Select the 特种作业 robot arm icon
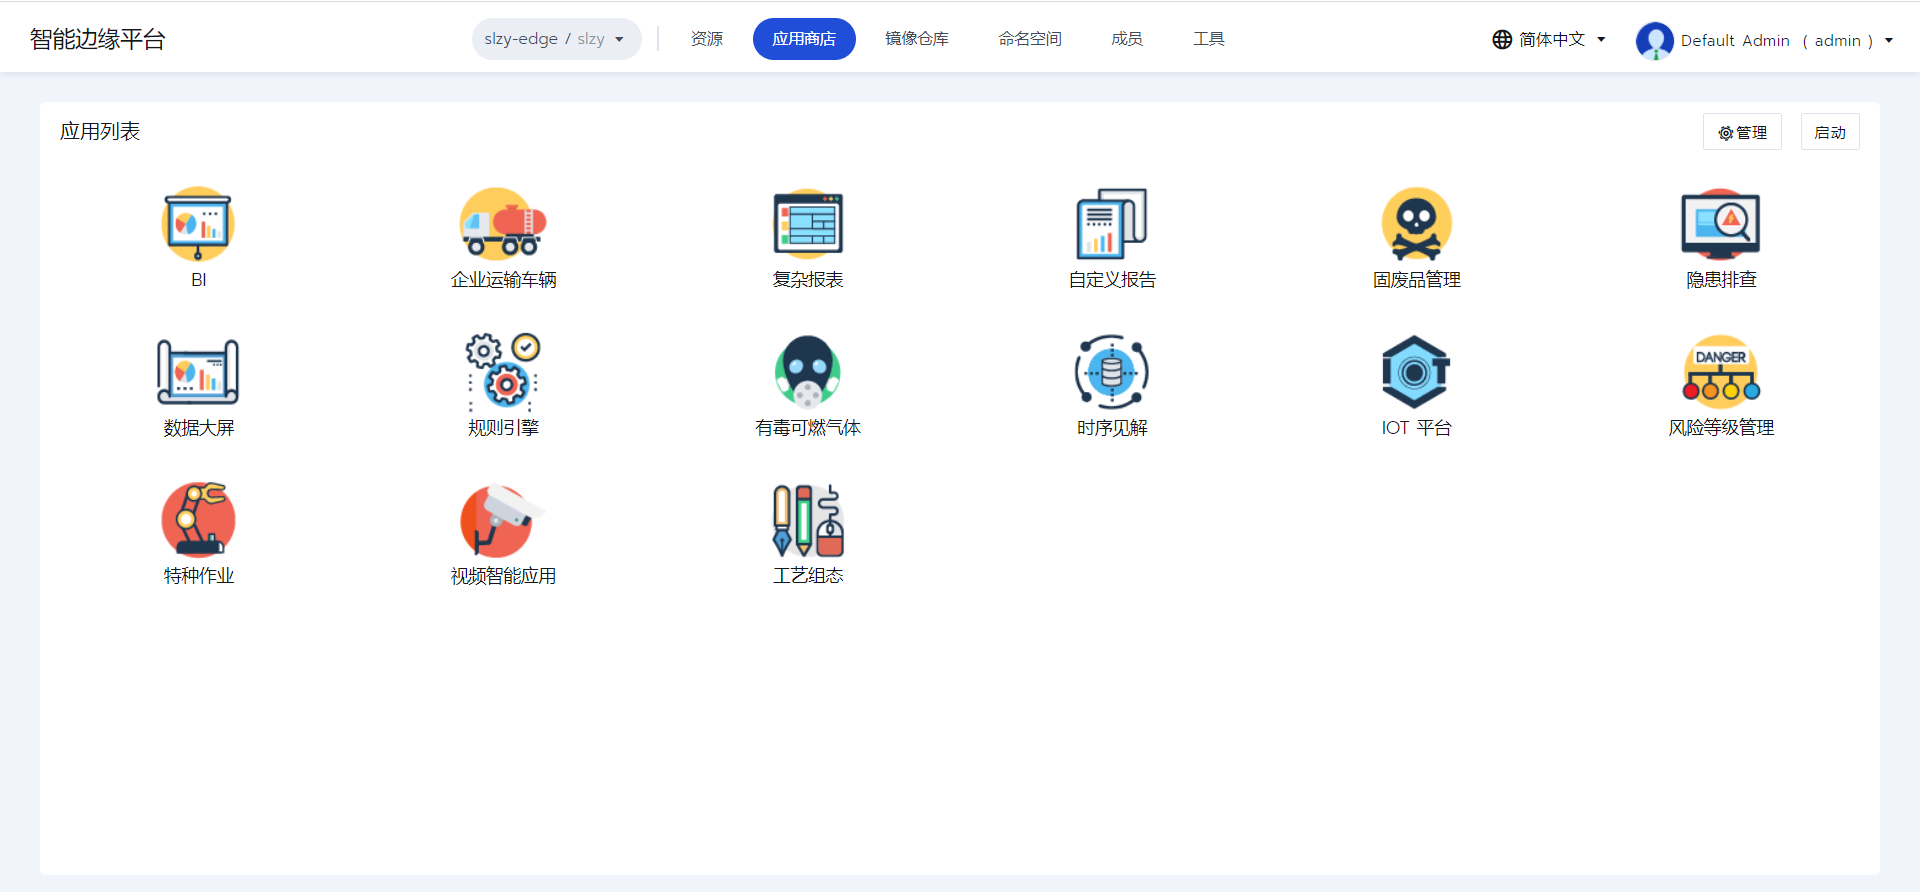Viewport: 1920px width, 892px height. click(198, 520)
